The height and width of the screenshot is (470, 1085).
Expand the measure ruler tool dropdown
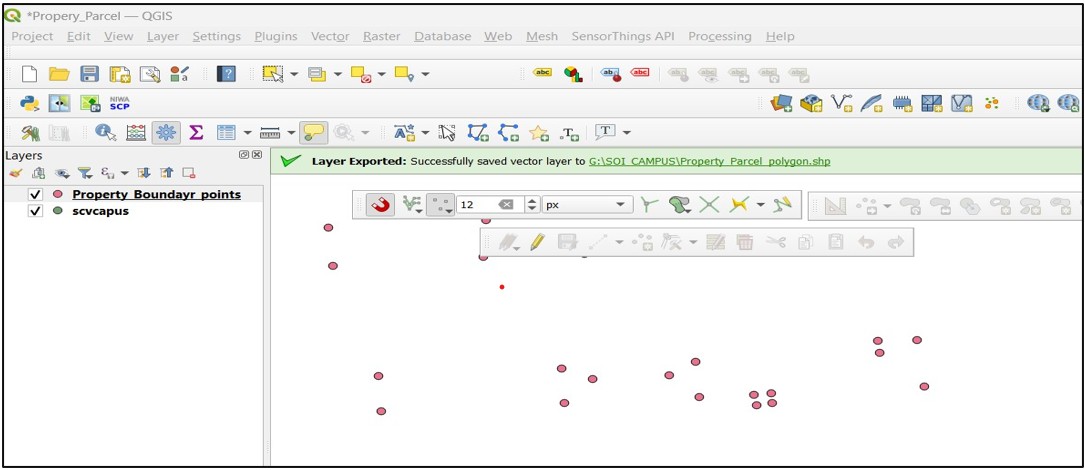[291, 132]
